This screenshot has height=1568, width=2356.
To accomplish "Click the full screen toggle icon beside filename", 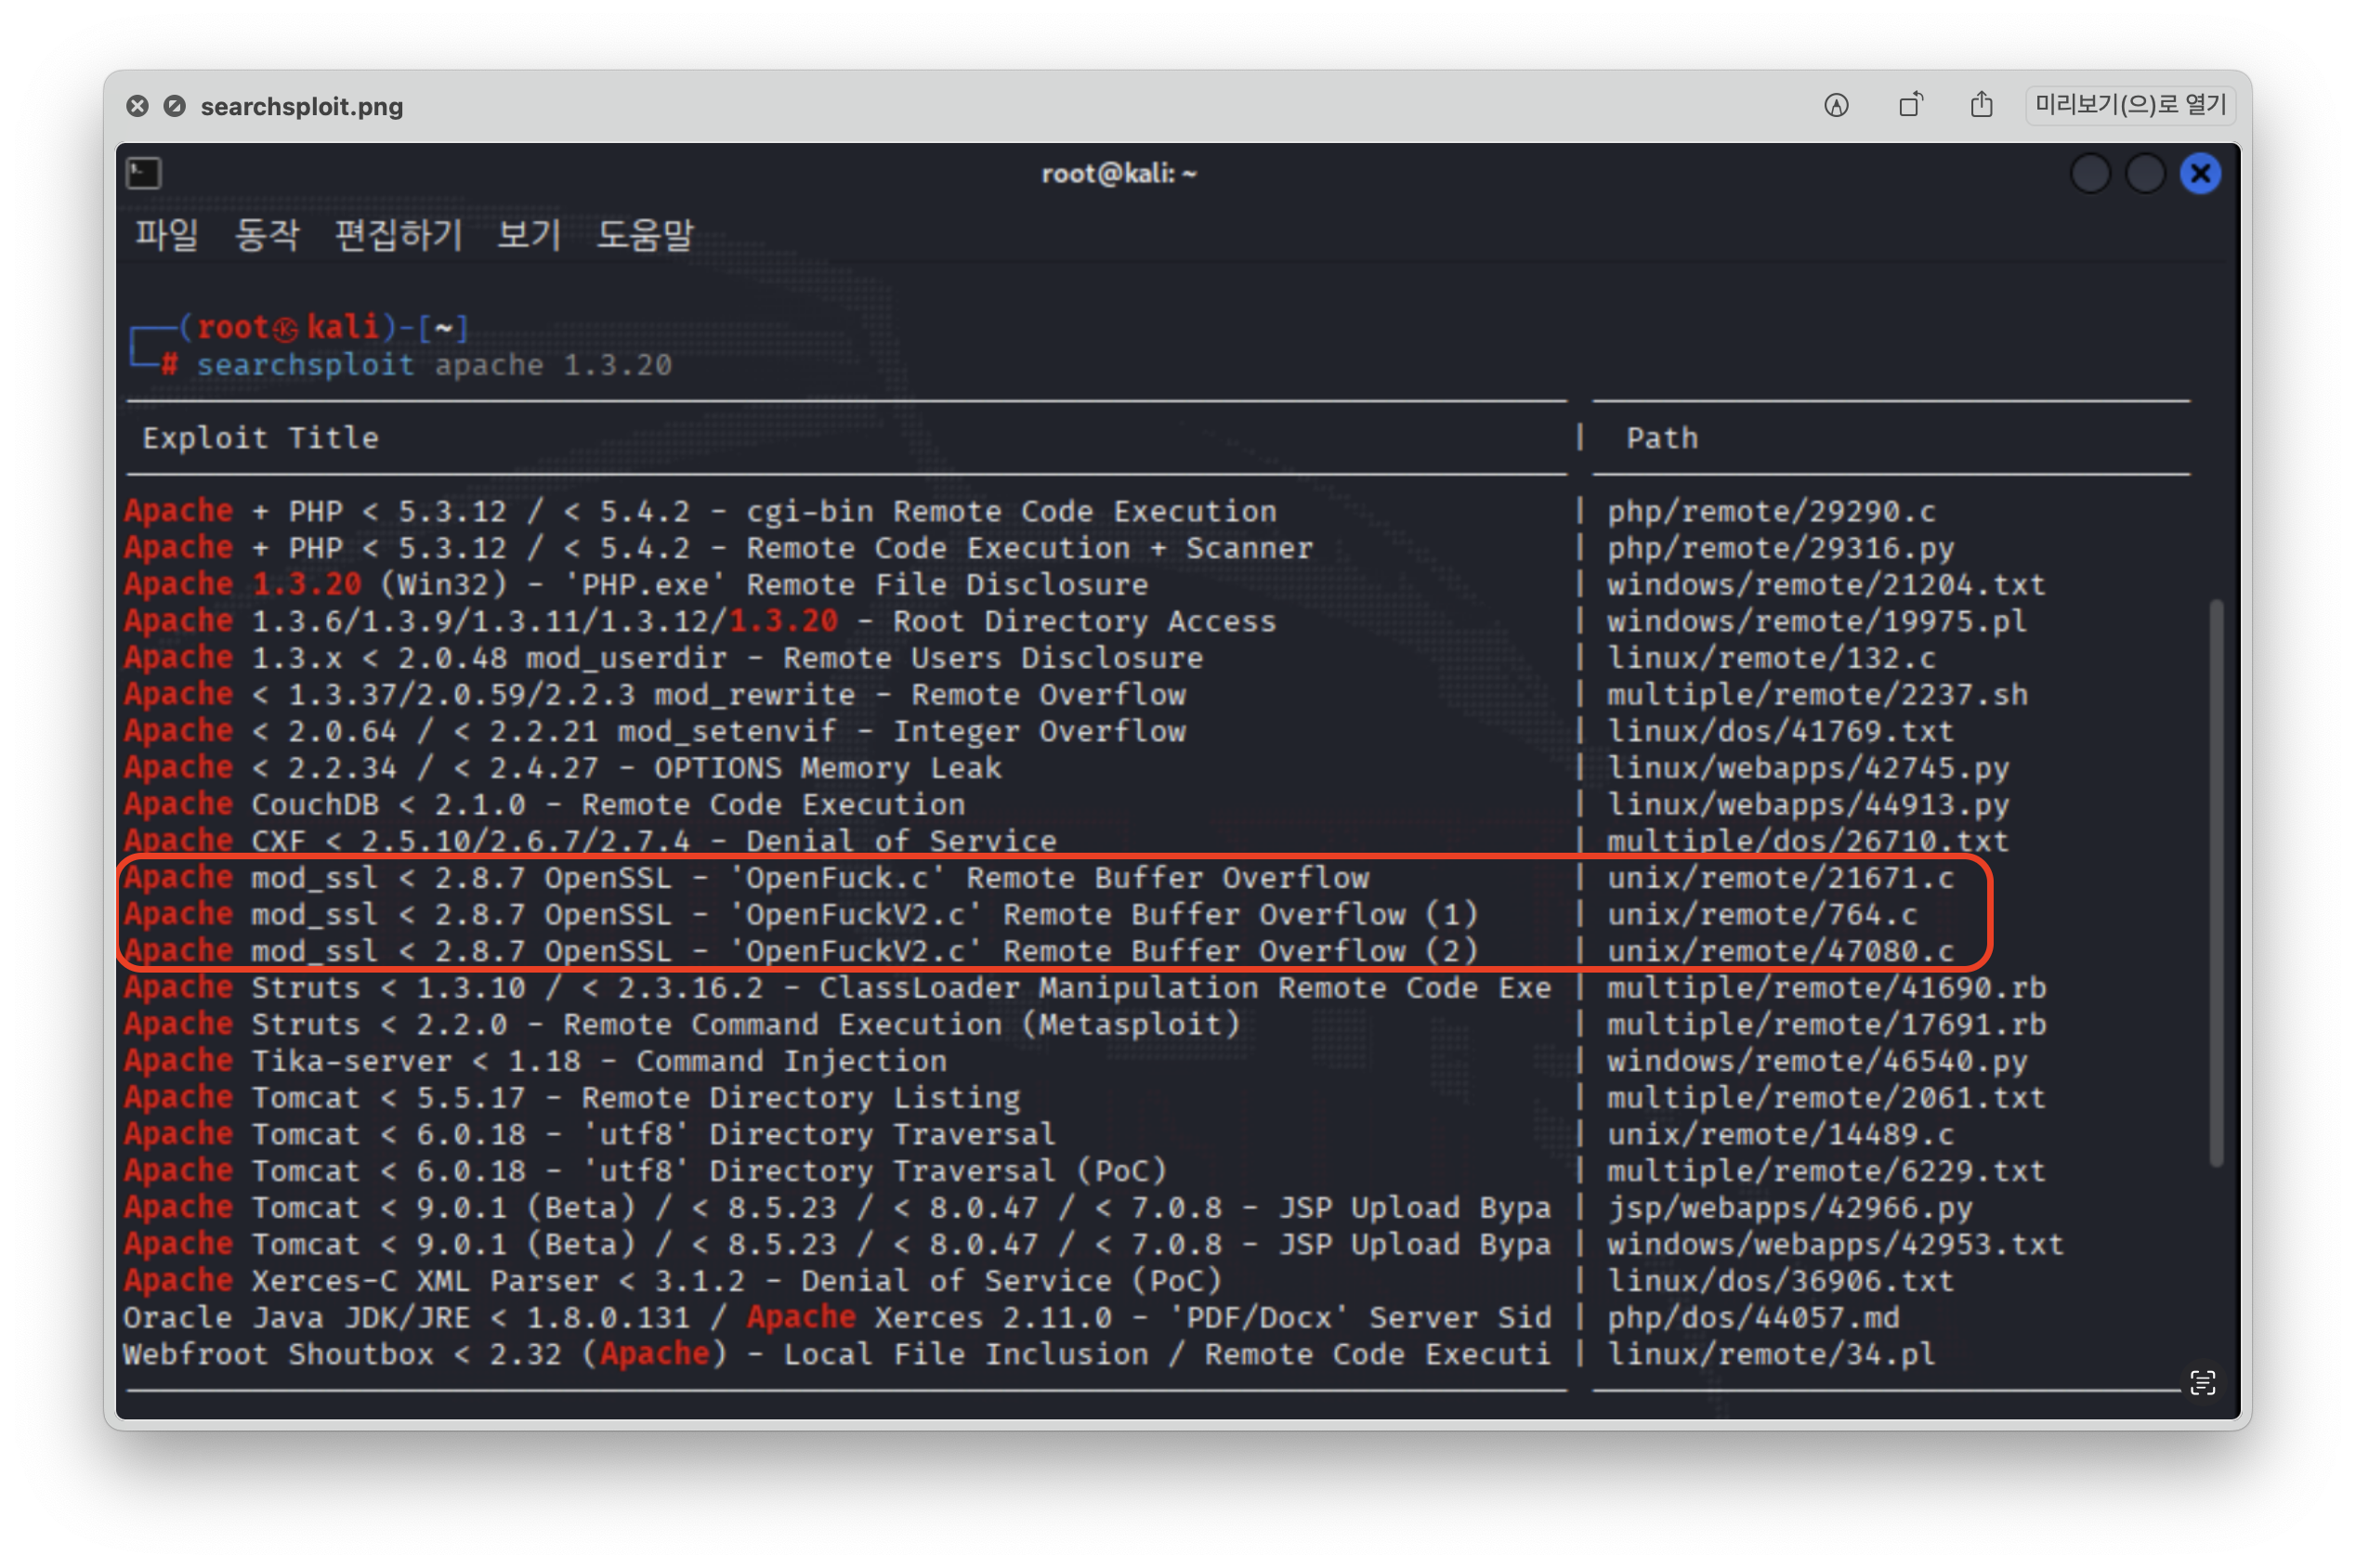I will pyautogui.click(x=175, y=106).
